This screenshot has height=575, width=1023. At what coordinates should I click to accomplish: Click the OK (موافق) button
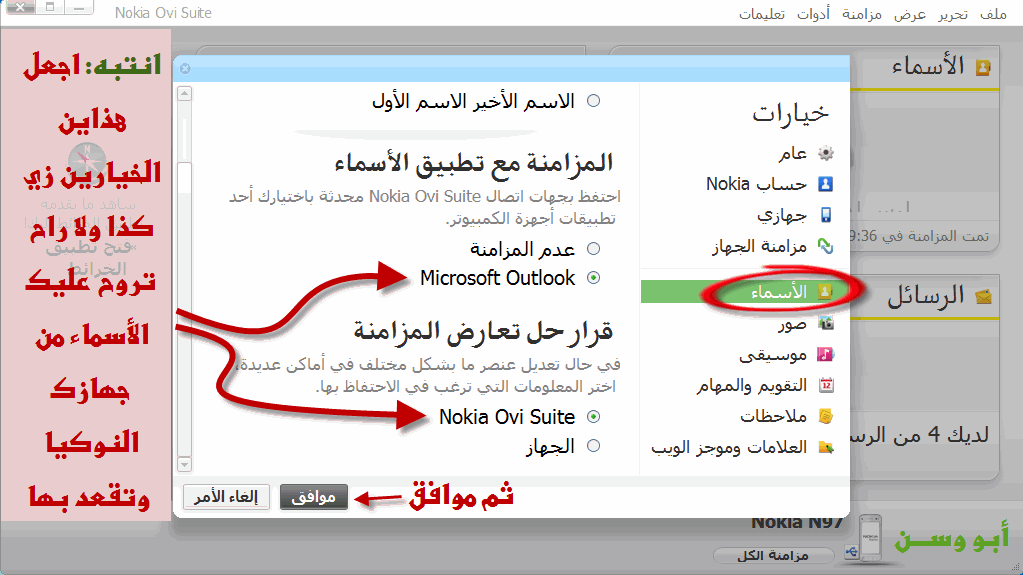pos(314,497)
